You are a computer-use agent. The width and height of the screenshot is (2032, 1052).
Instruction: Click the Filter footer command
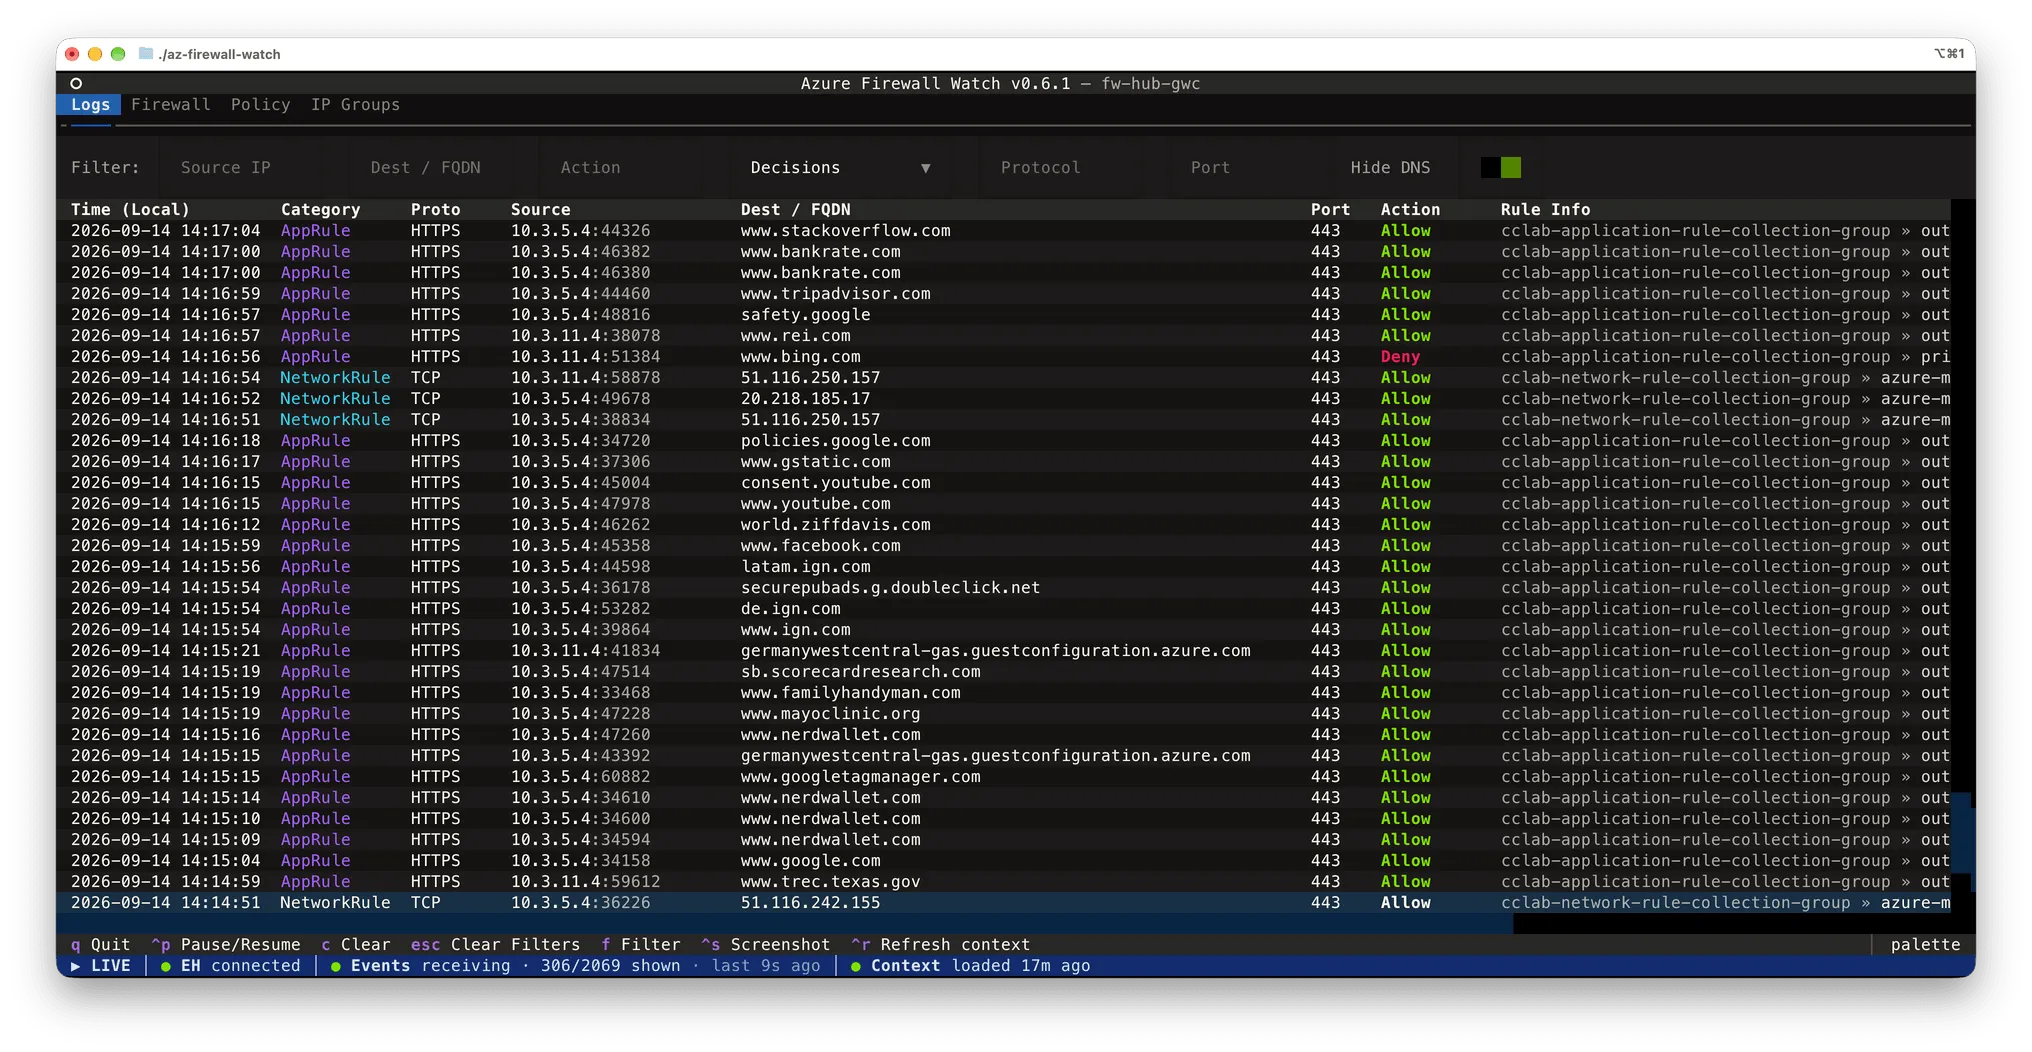(640, 944)
